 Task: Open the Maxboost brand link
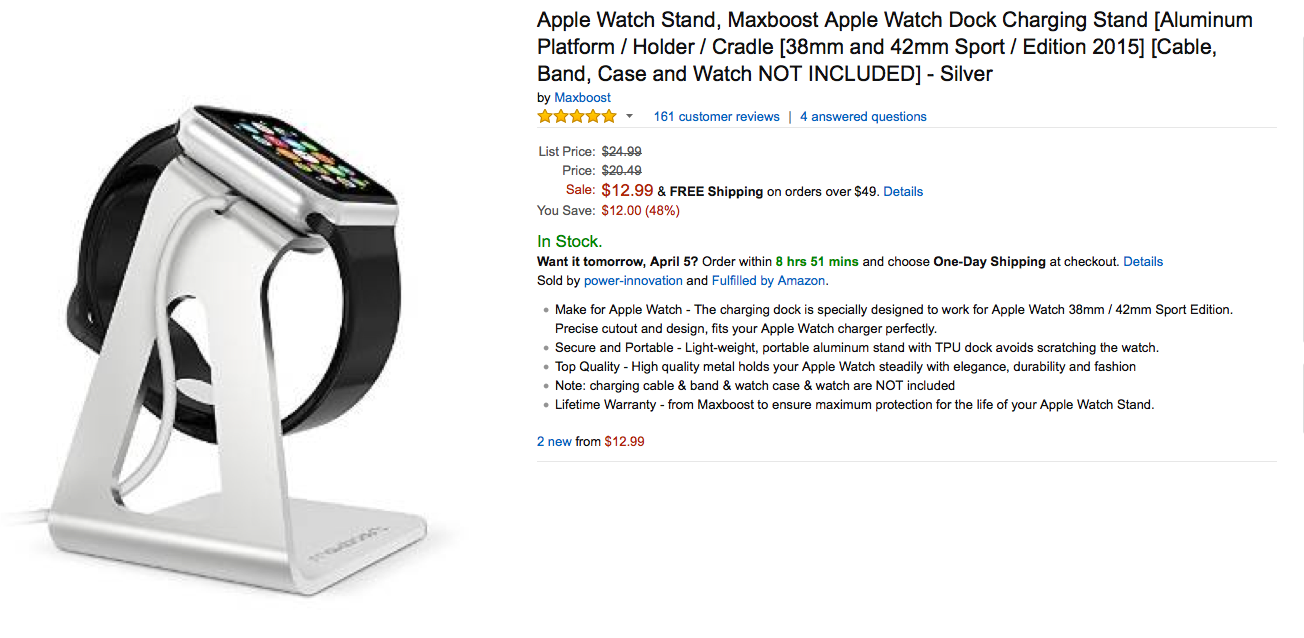pyautogui.click(x=582, y=98)
